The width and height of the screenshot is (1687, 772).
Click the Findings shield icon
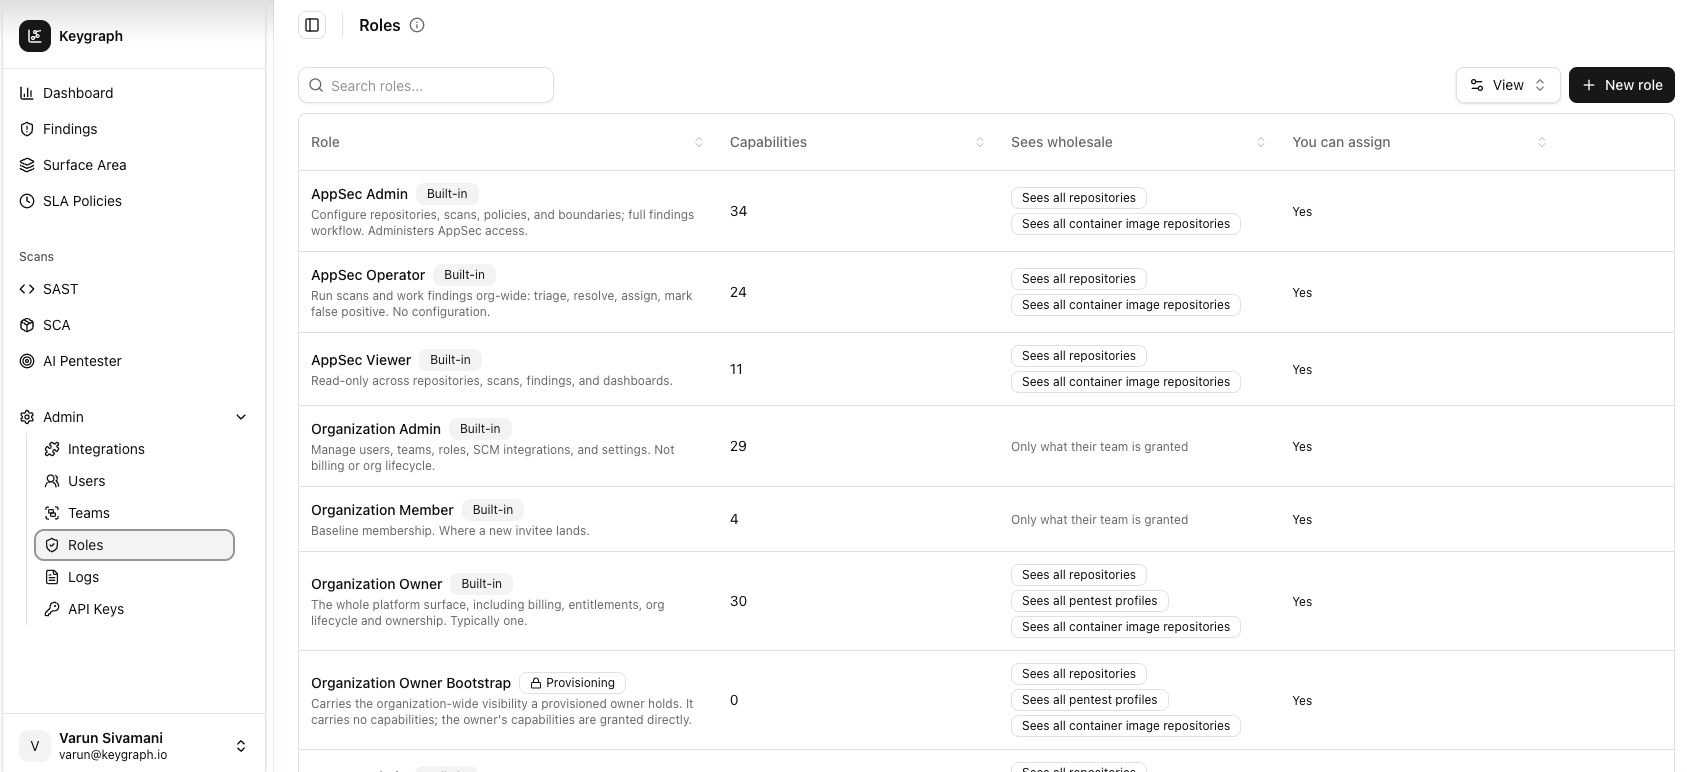coord(27,129)
